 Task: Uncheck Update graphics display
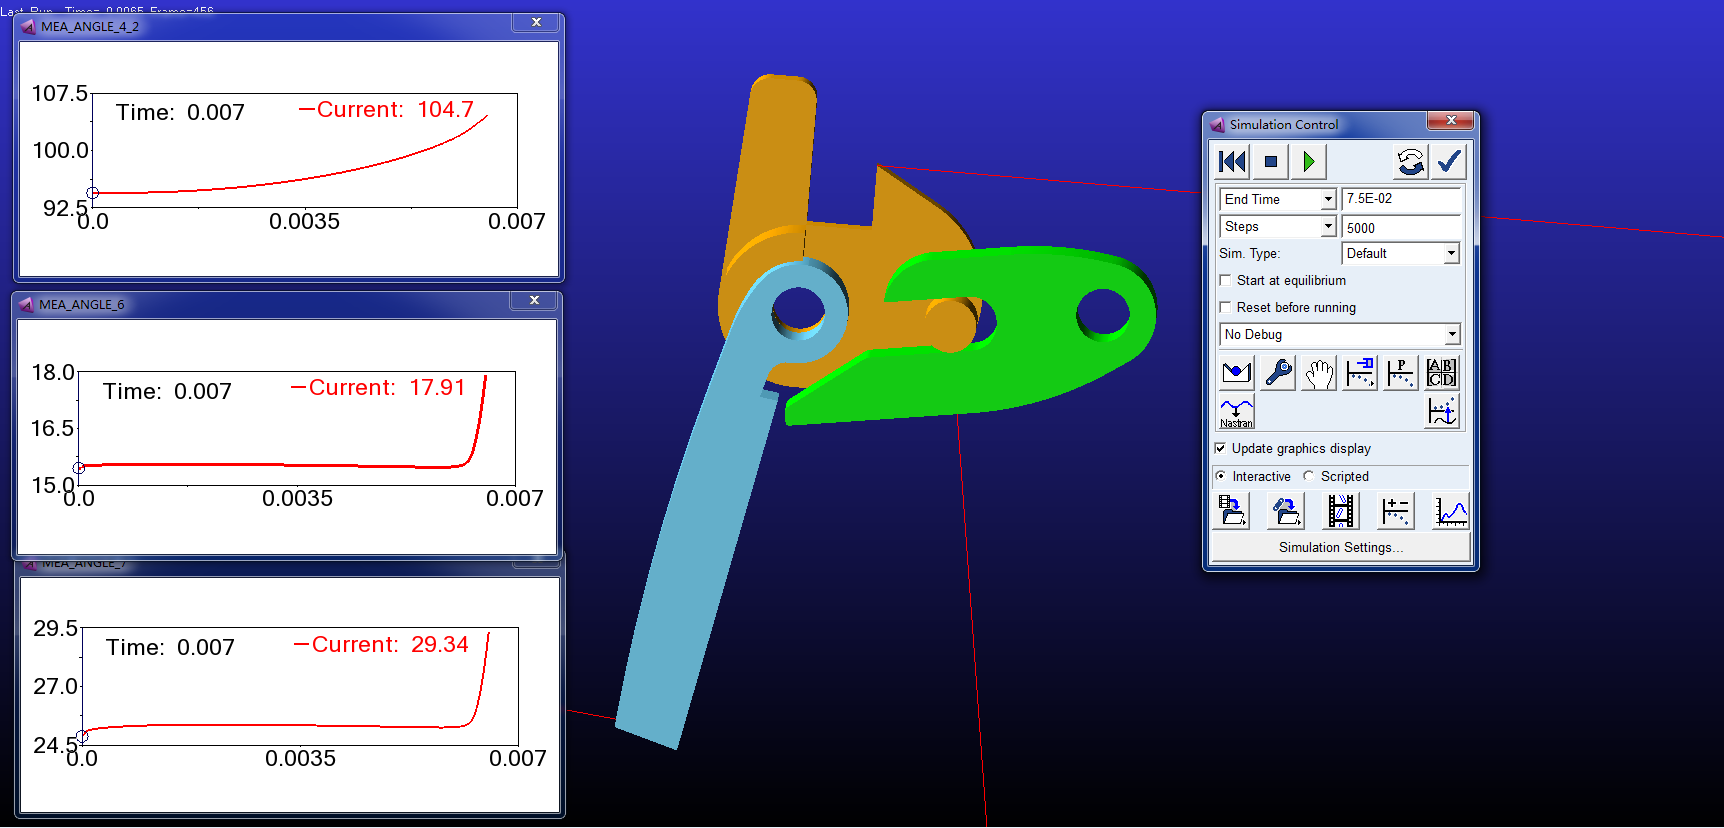point(1220,449)
